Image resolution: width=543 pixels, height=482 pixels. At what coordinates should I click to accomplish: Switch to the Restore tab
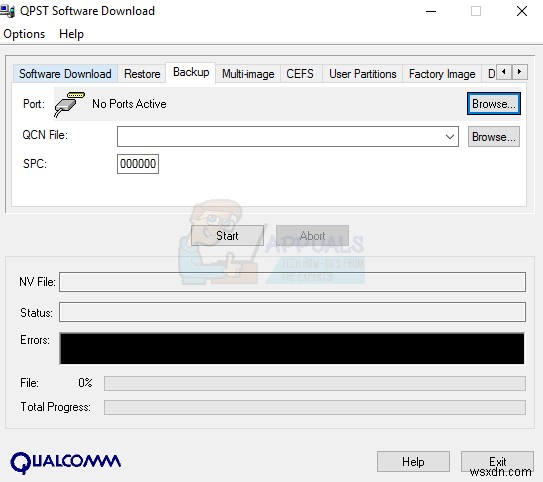142,74
